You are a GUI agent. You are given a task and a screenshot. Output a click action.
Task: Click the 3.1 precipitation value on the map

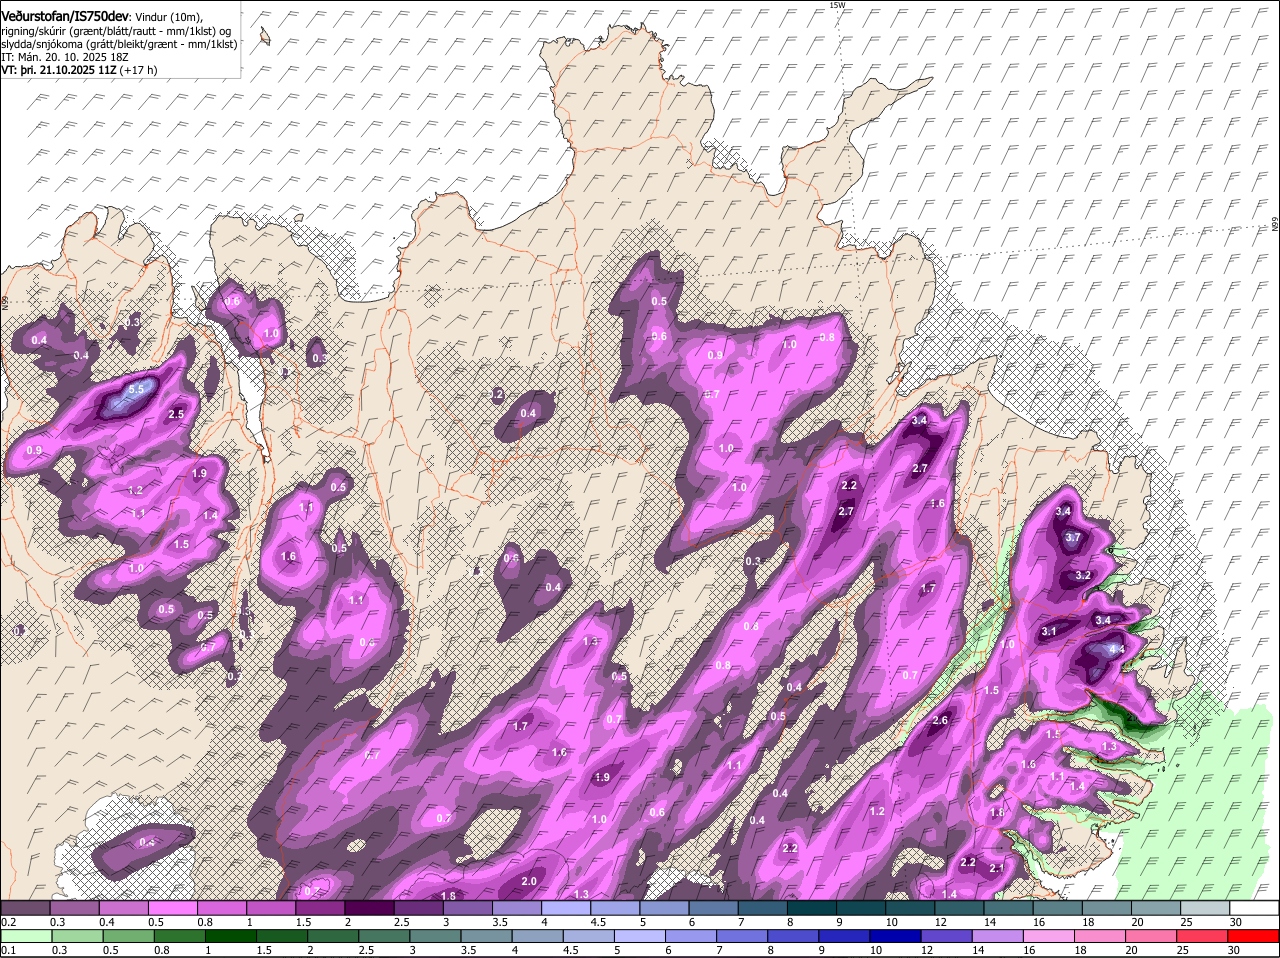coord(1049,632)
